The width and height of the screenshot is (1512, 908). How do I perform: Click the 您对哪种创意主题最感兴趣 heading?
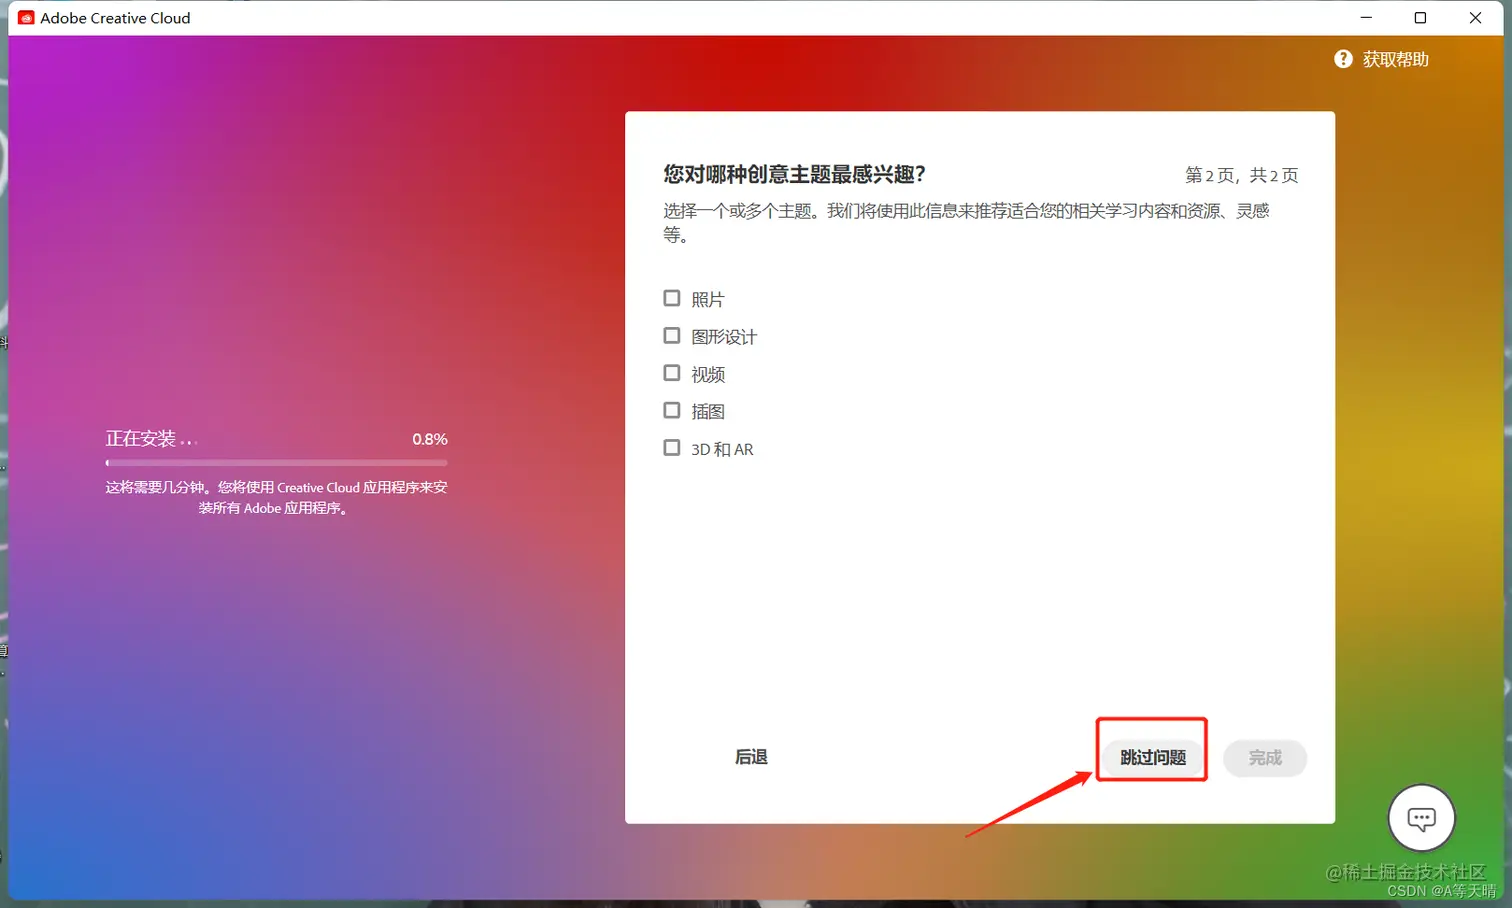pyautogui.click(x=794, y=174)
